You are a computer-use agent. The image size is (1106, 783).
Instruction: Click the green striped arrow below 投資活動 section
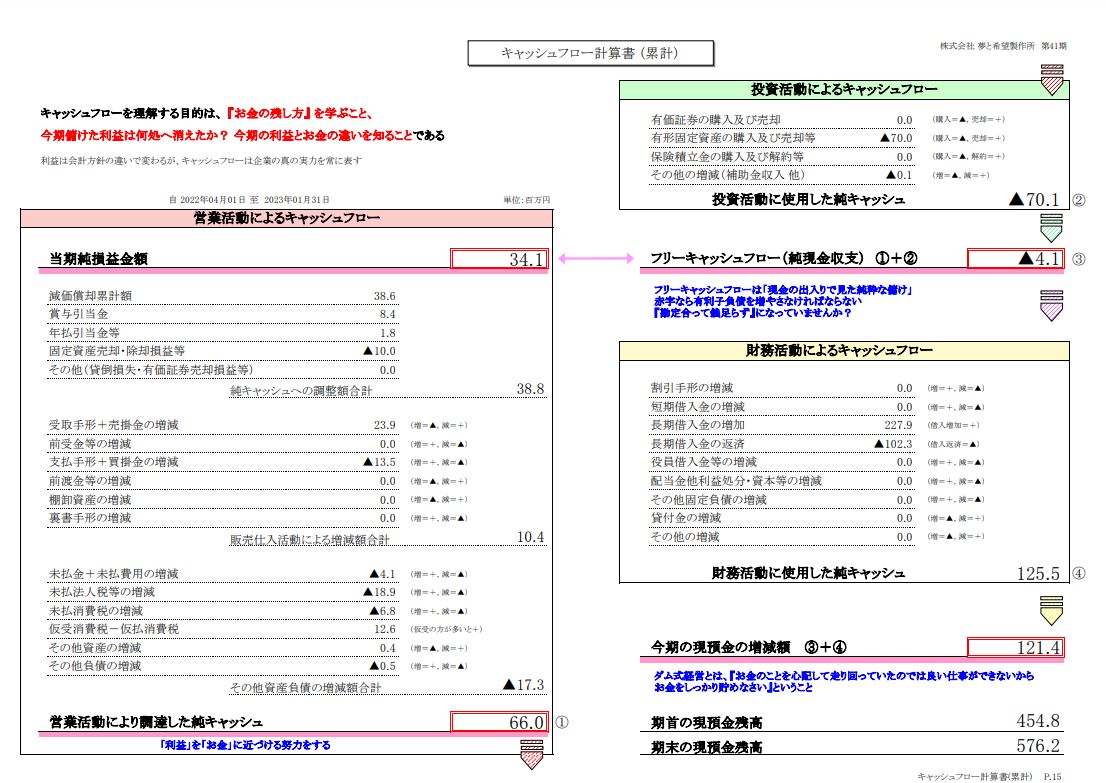(1052, 229)
